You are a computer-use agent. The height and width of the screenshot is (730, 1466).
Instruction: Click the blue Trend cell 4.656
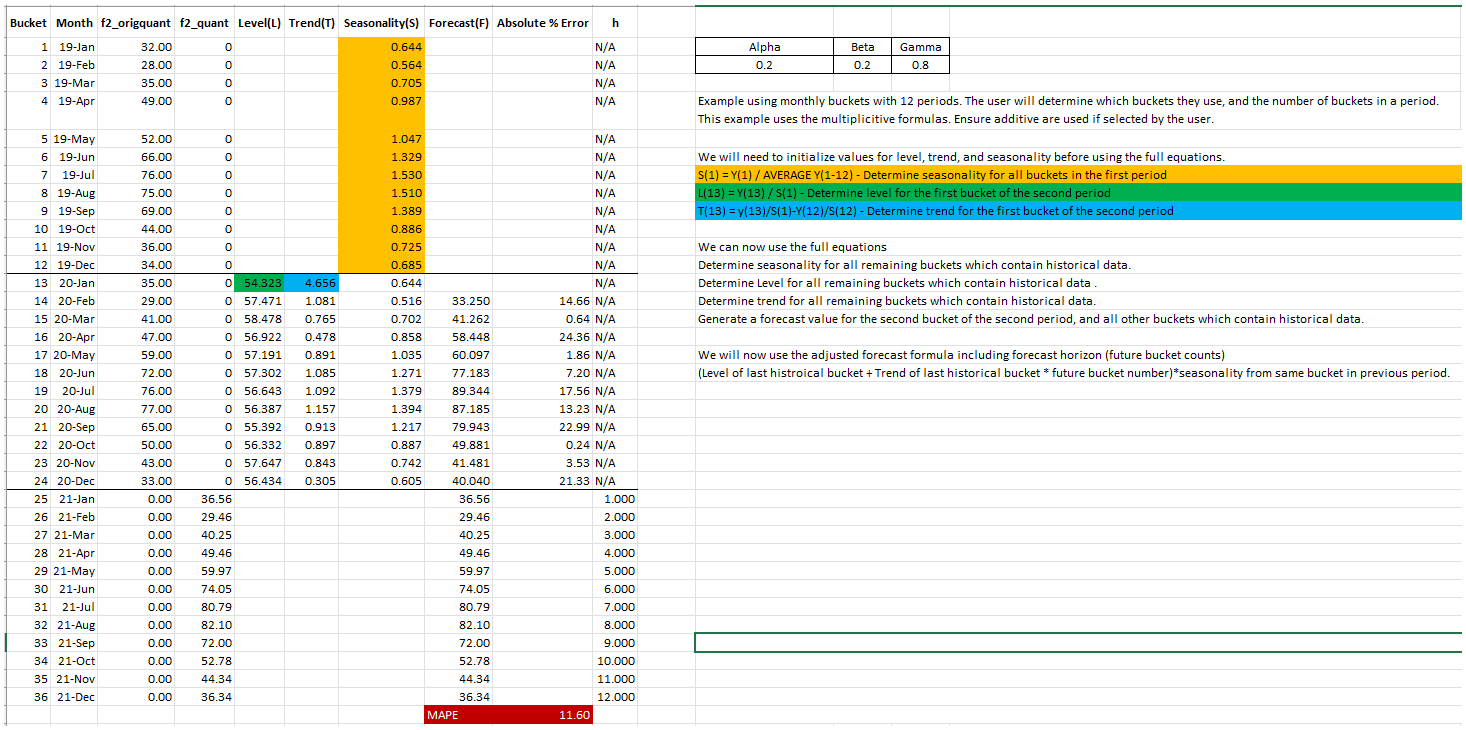tap(311, 283)
